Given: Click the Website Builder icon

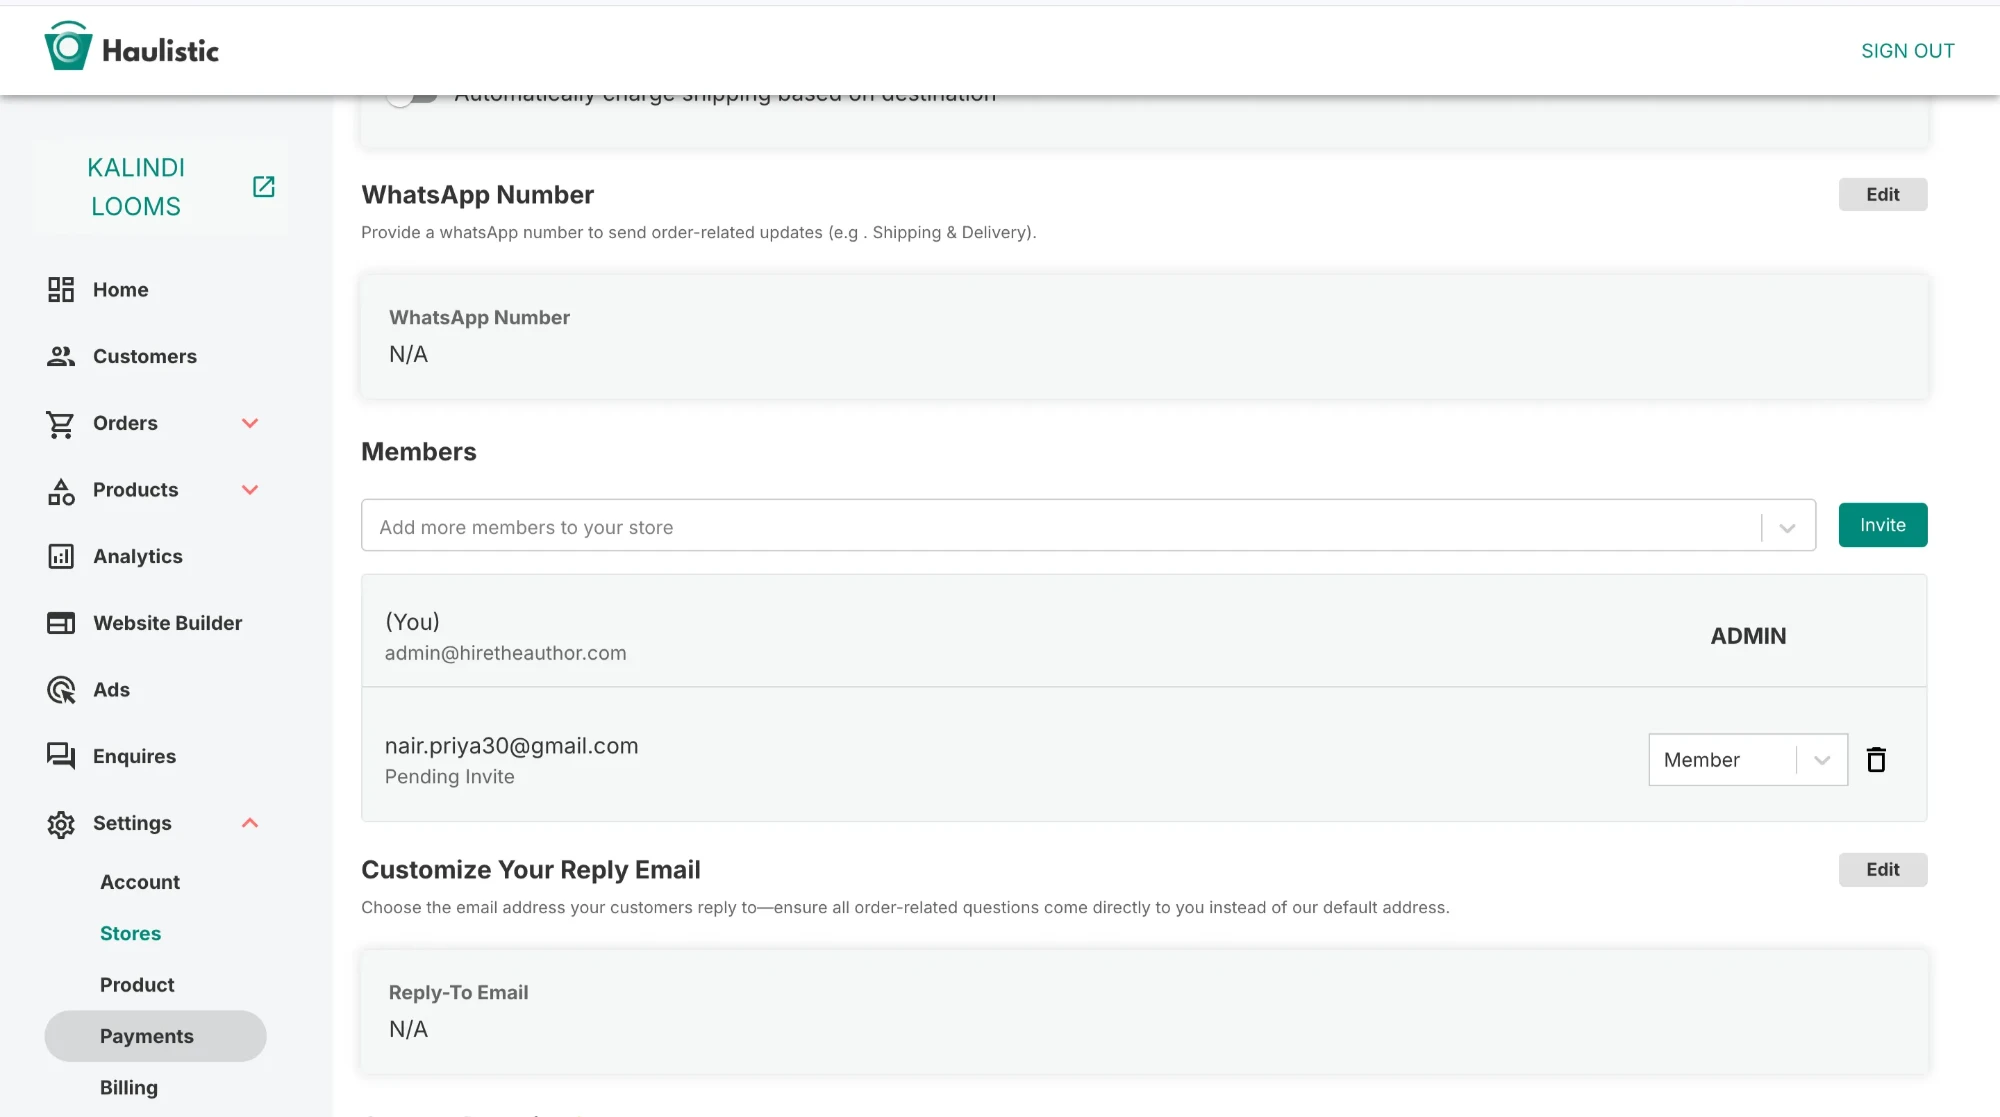Looking at the screenshot, I should [61, 624].
